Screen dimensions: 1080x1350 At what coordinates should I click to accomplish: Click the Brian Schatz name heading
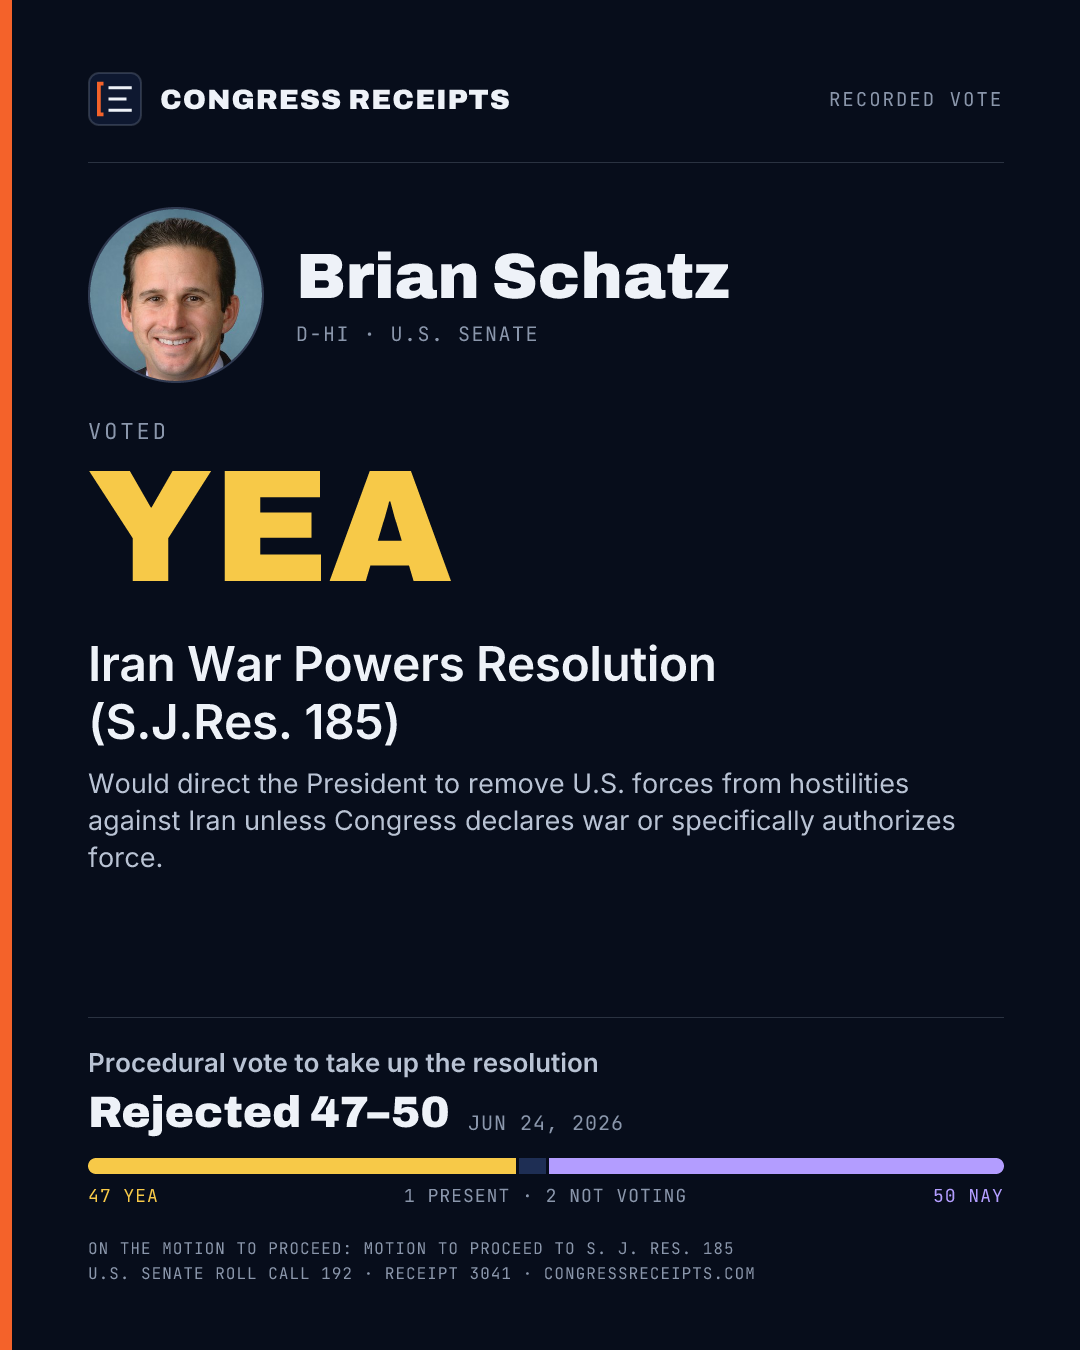513,276
